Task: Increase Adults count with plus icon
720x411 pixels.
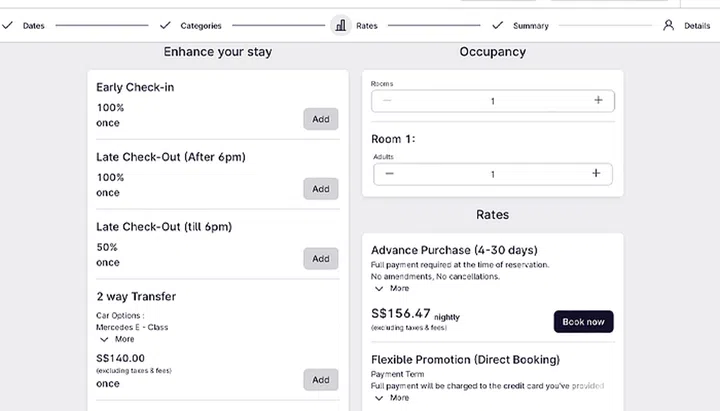Action: click(x=596, y=173)
